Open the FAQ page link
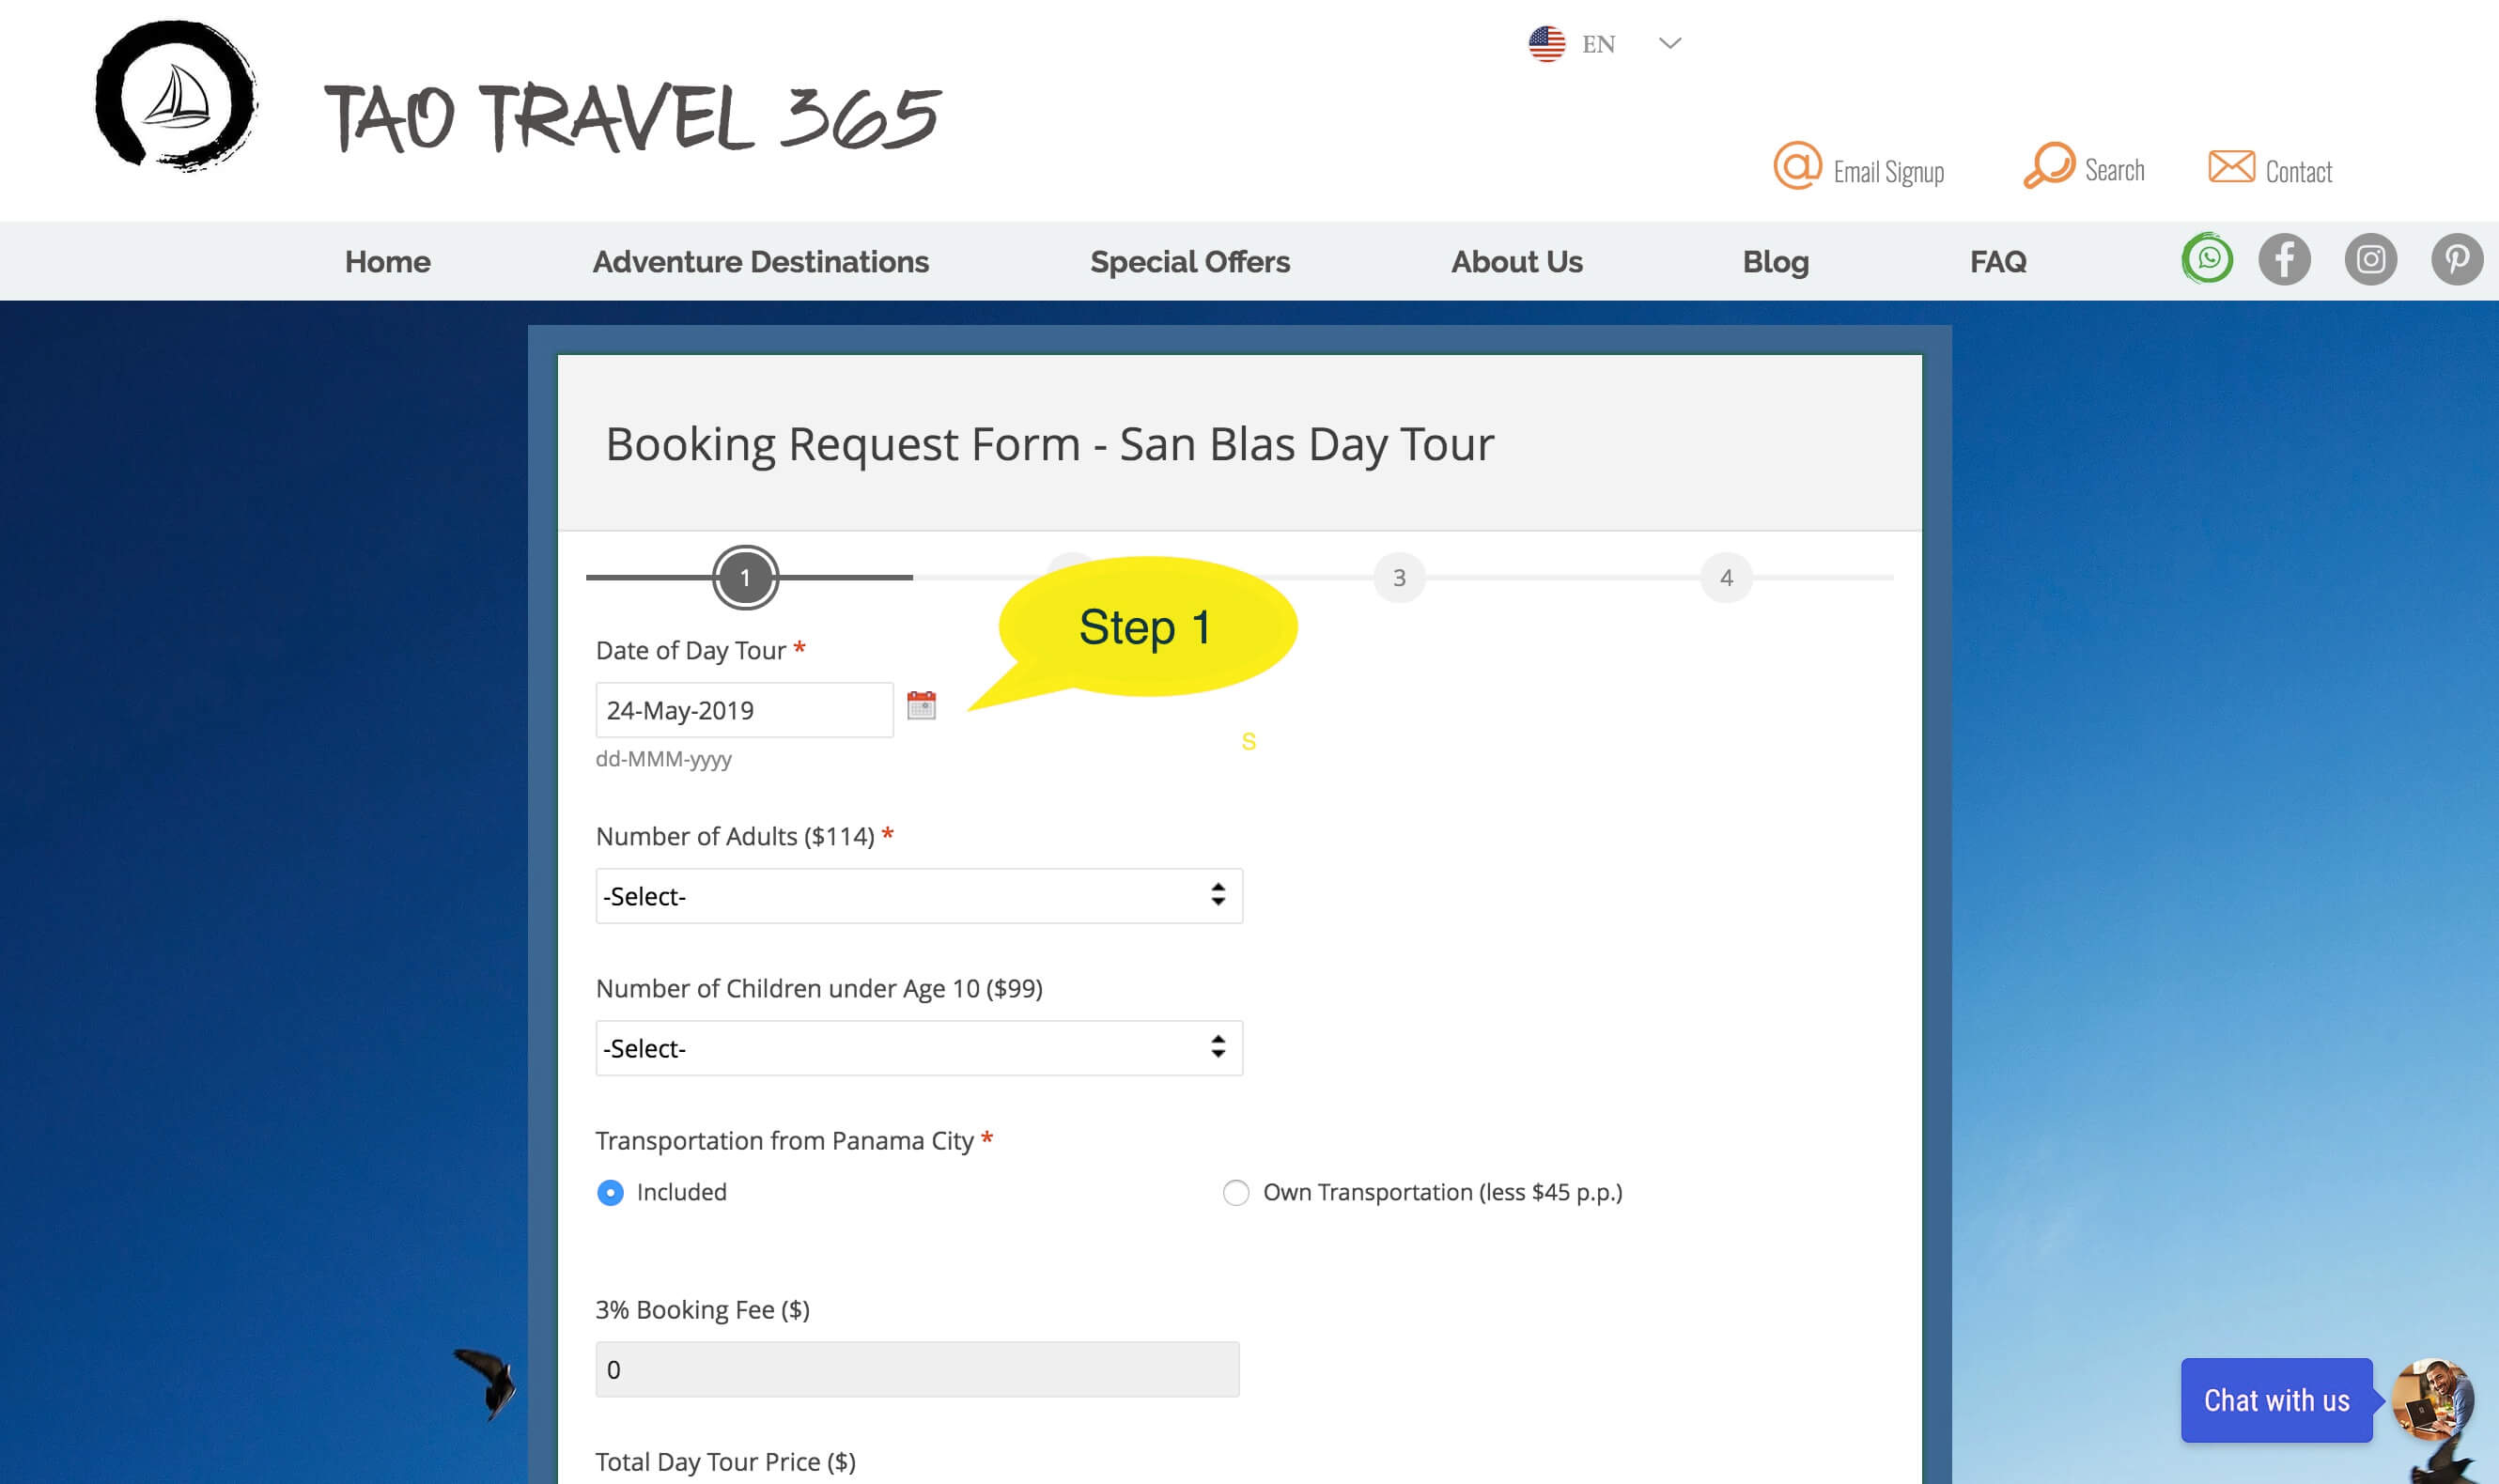This screenshot has width=2499, height=1484. point(1998,262)
